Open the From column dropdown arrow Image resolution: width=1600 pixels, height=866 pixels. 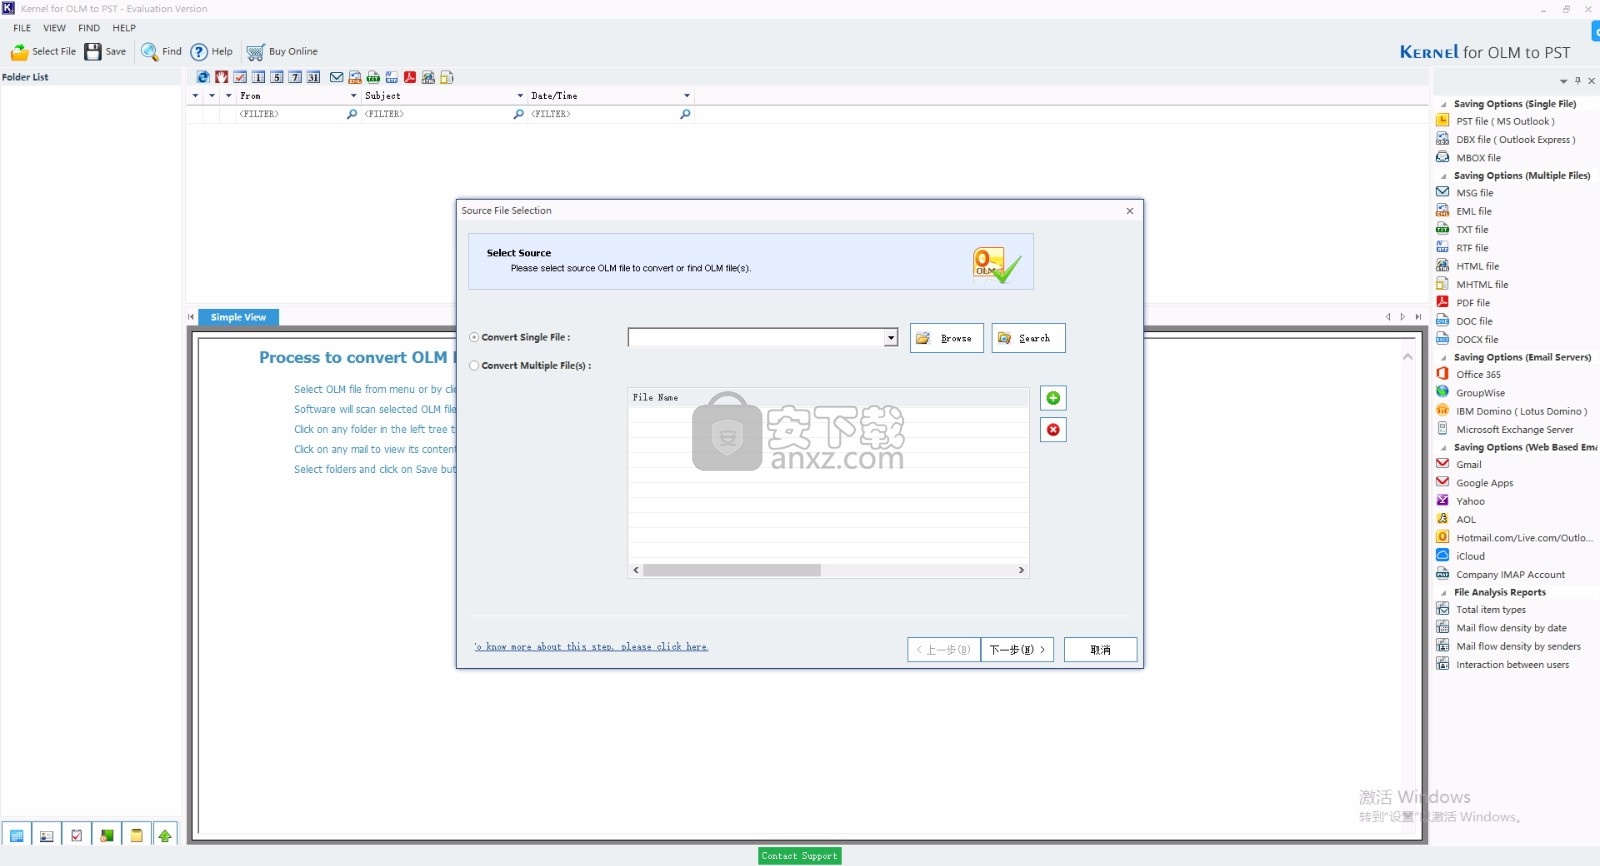353,96
